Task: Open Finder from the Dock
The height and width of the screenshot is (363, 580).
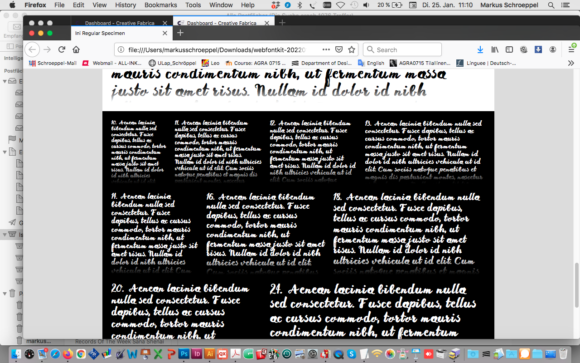Action: tap(16, 354)
